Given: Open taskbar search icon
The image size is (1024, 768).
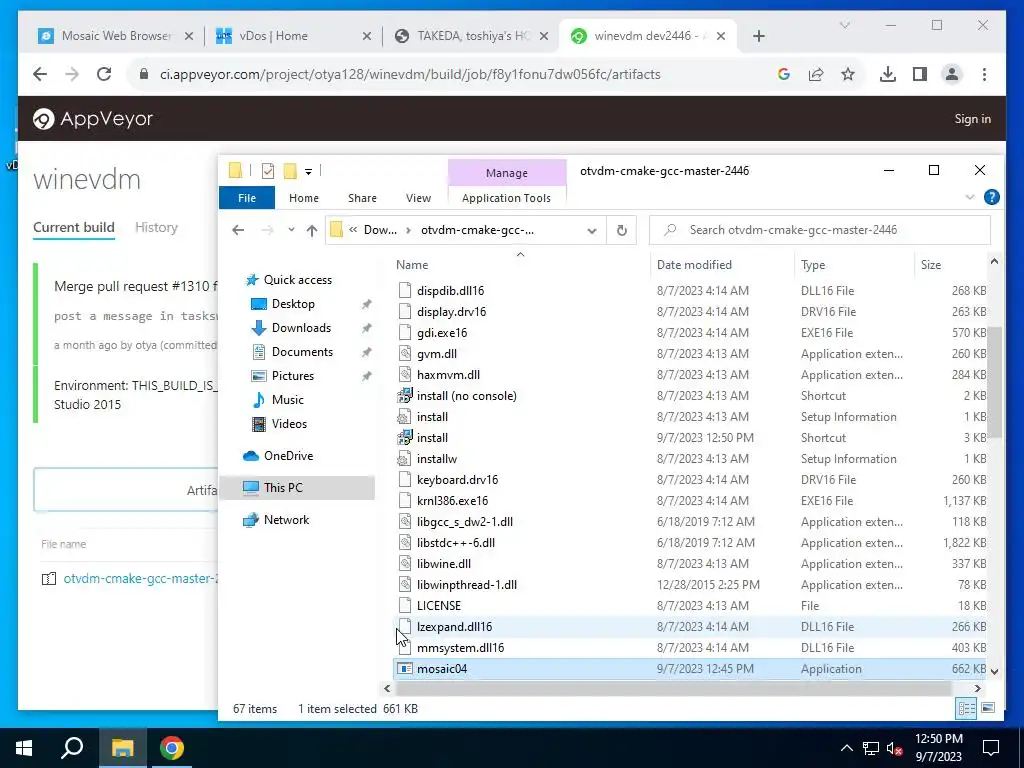Looking at the screenshot, I should [72, 748].
